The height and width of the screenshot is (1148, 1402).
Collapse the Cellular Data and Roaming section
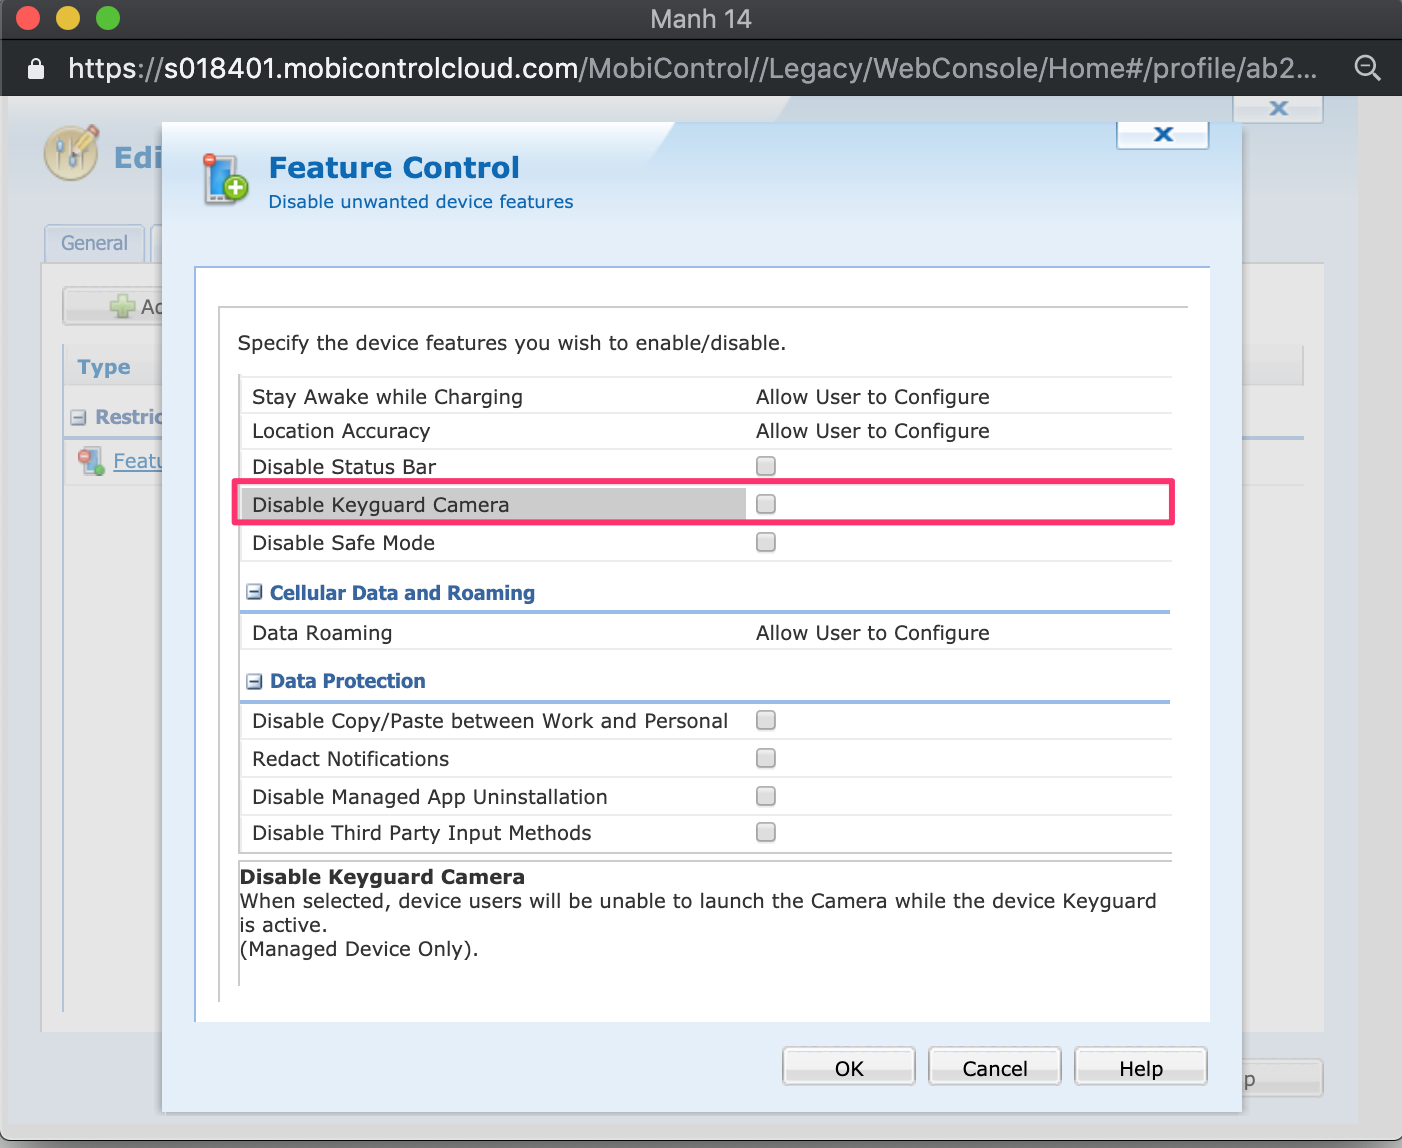click(x=254, y=592)
